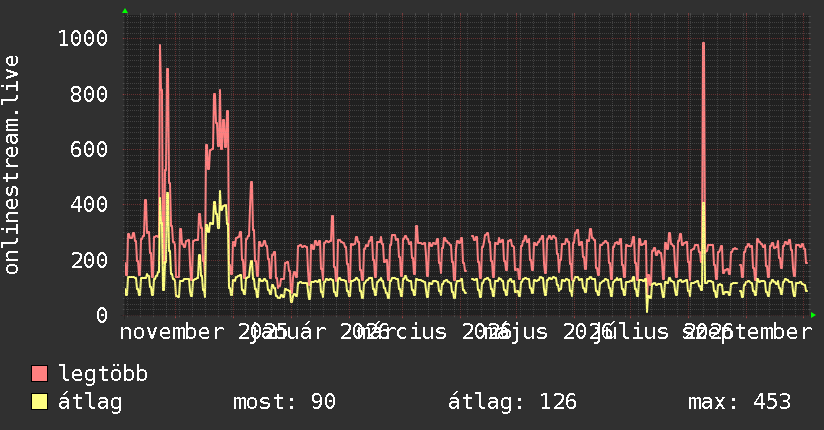Click the 'átlag: 126' statistic

click(512, 402)
